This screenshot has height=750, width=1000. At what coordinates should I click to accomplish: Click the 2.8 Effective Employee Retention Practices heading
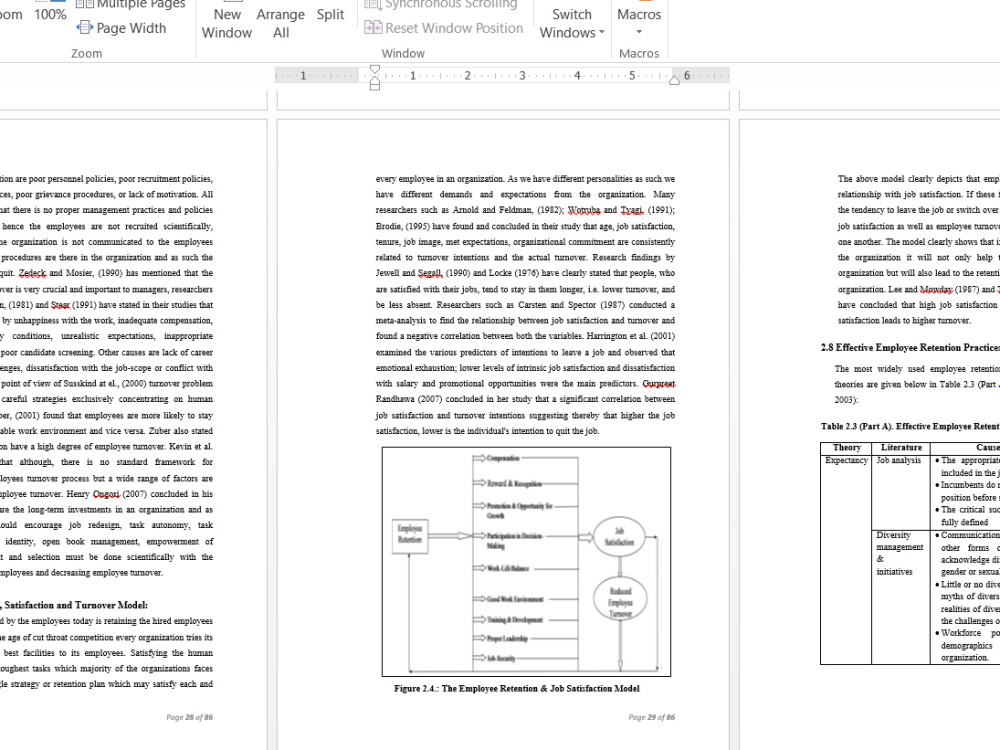910,348
